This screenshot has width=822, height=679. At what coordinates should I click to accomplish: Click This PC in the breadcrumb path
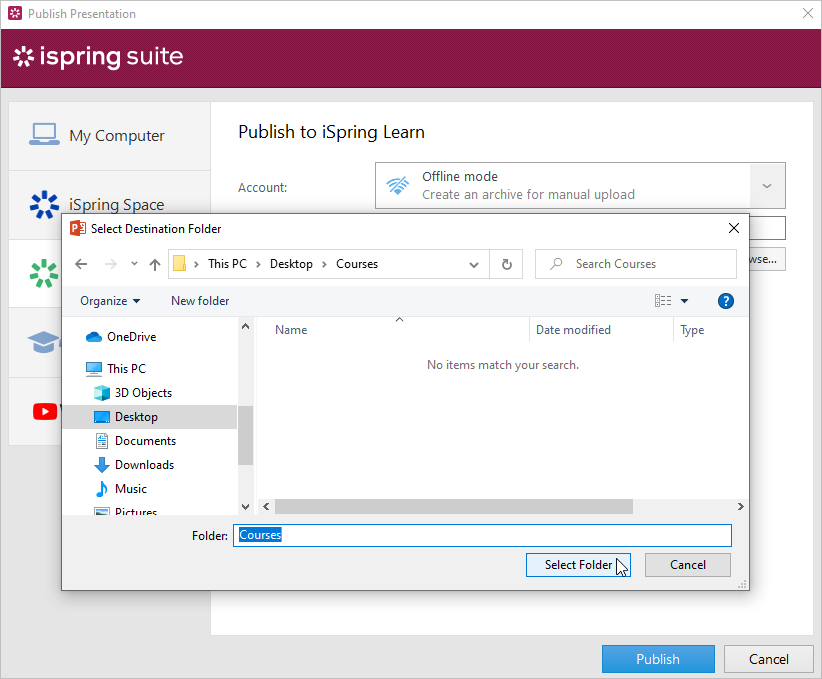(x=227, y=264)
